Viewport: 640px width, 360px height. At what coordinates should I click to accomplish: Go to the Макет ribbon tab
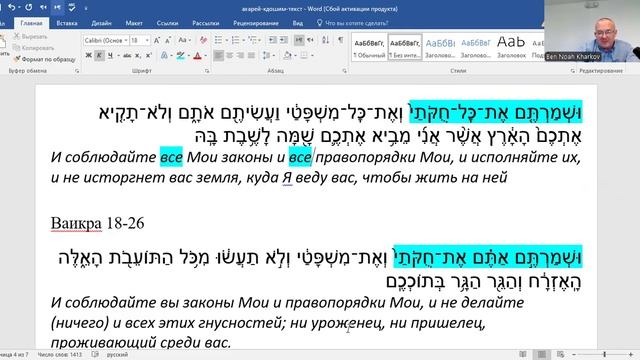tap(134, 23)
